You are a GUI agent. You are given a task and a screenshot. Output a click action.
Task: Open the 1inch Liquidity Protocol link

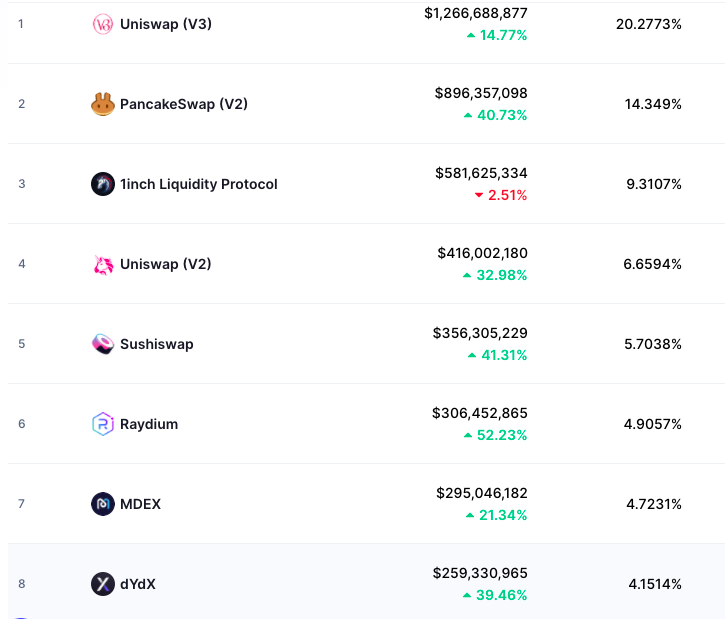pyautogui.click(x=199, y=184)
